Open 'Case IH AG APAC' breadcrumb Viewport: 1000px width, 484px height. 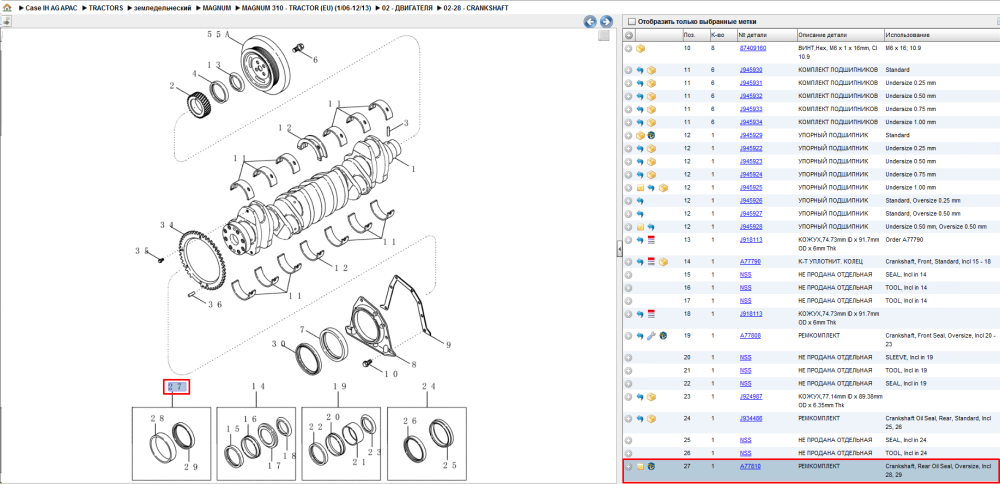coord(52,8)
